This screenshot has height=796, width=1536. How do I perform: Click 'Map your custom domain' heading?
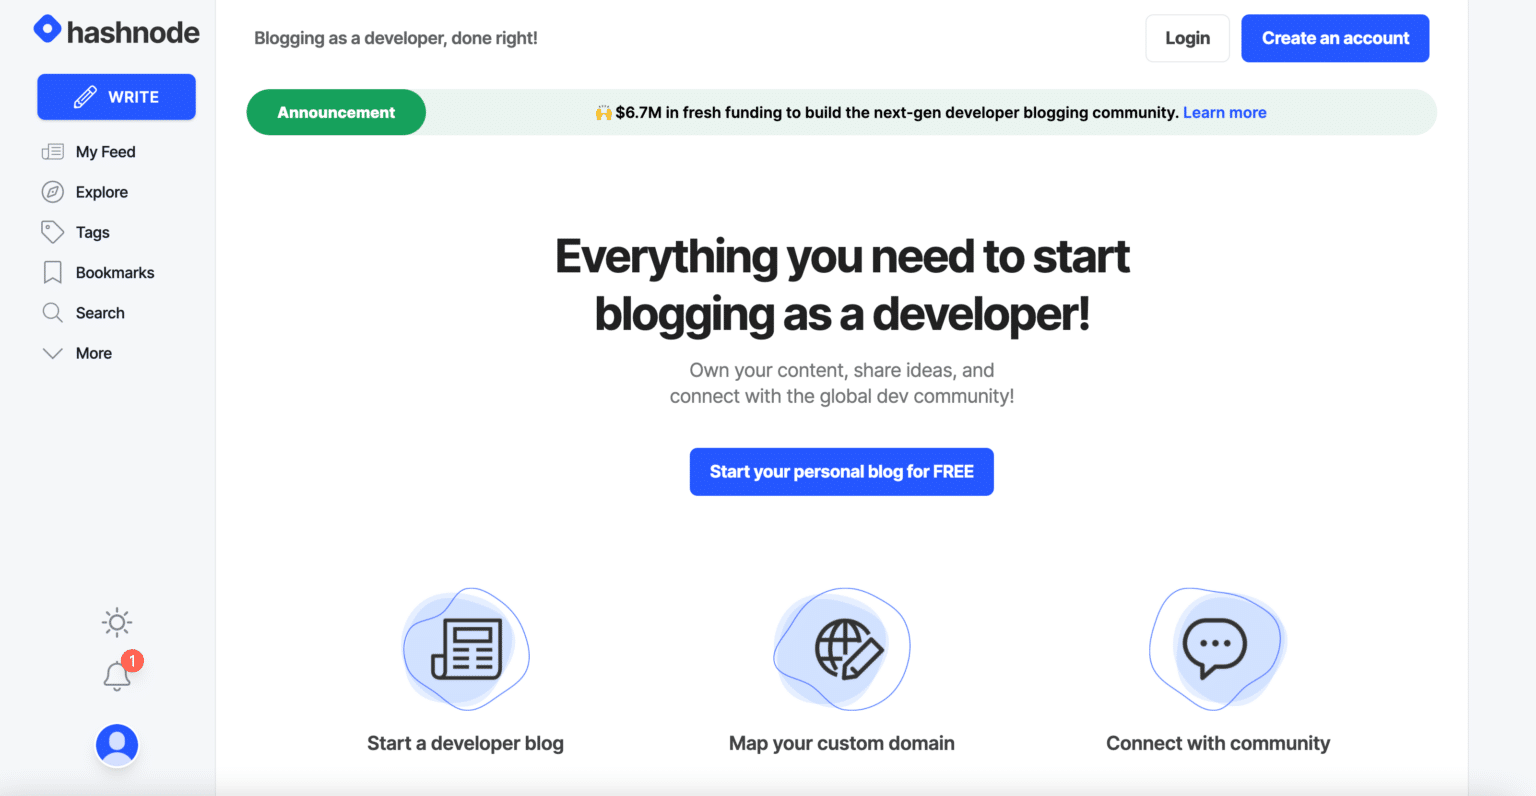842,743
